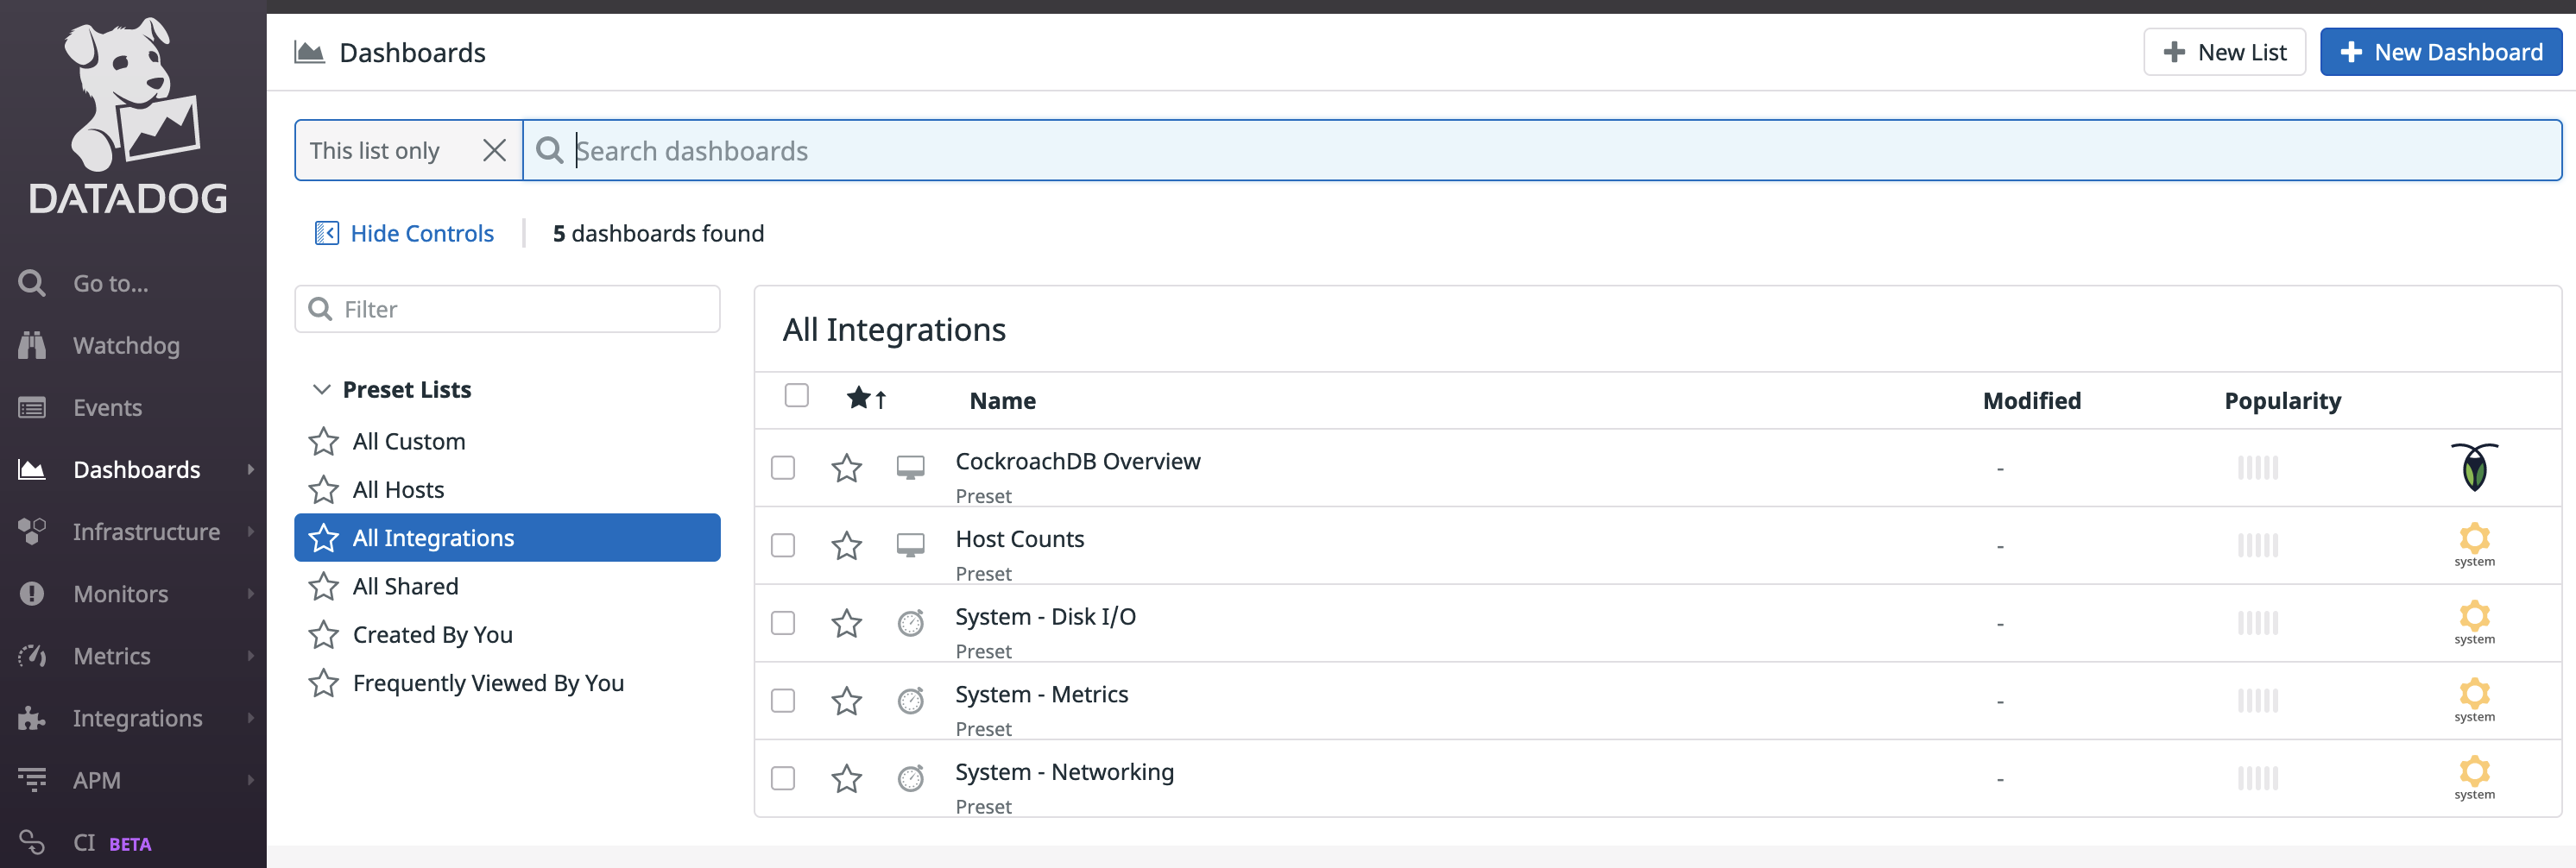Click the Integrations icon in the sidebar
The height and width of the screenshot is (868, 2576).
tap(33, 717)
